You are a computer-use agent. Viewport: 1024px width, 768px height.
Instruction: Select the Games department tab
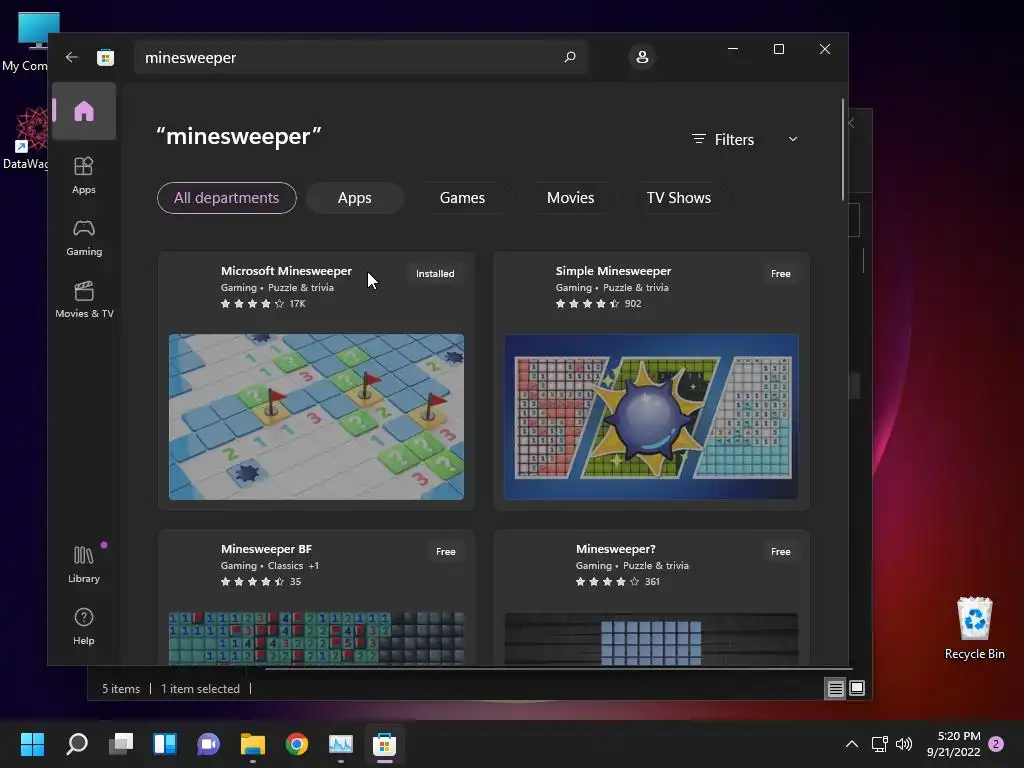click(462, 198)
